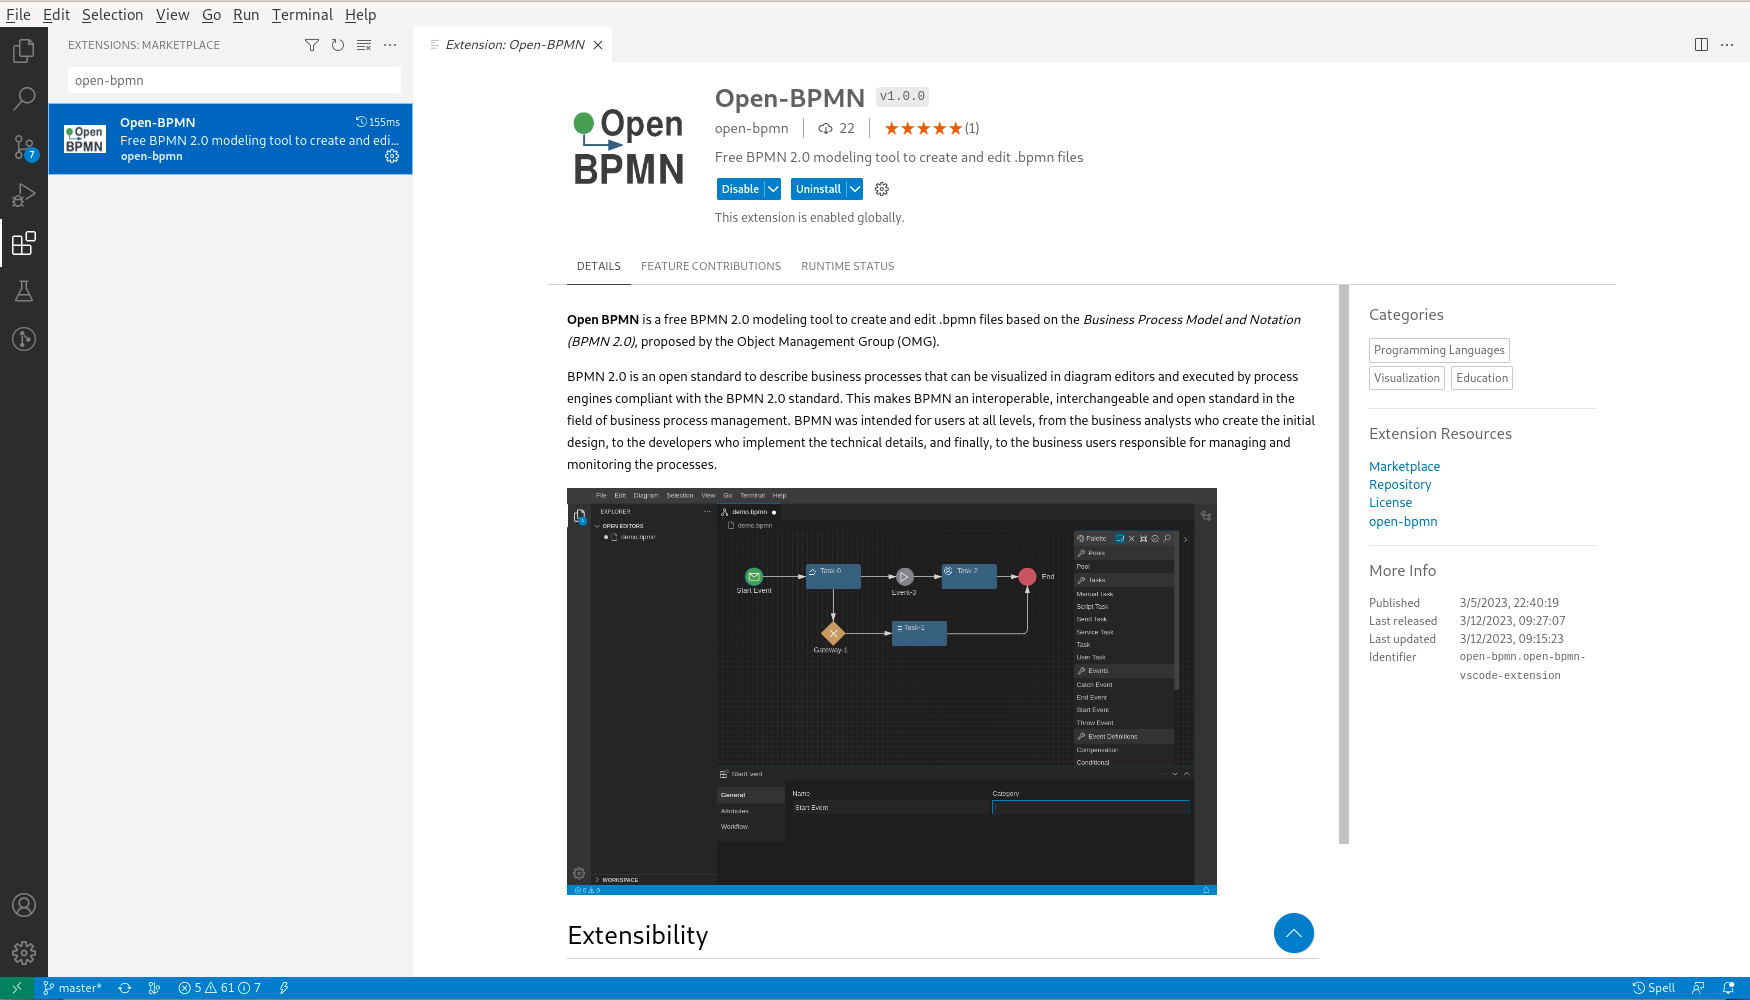
Task: Open the Testing flask view
Action: (x=24, y=291)
